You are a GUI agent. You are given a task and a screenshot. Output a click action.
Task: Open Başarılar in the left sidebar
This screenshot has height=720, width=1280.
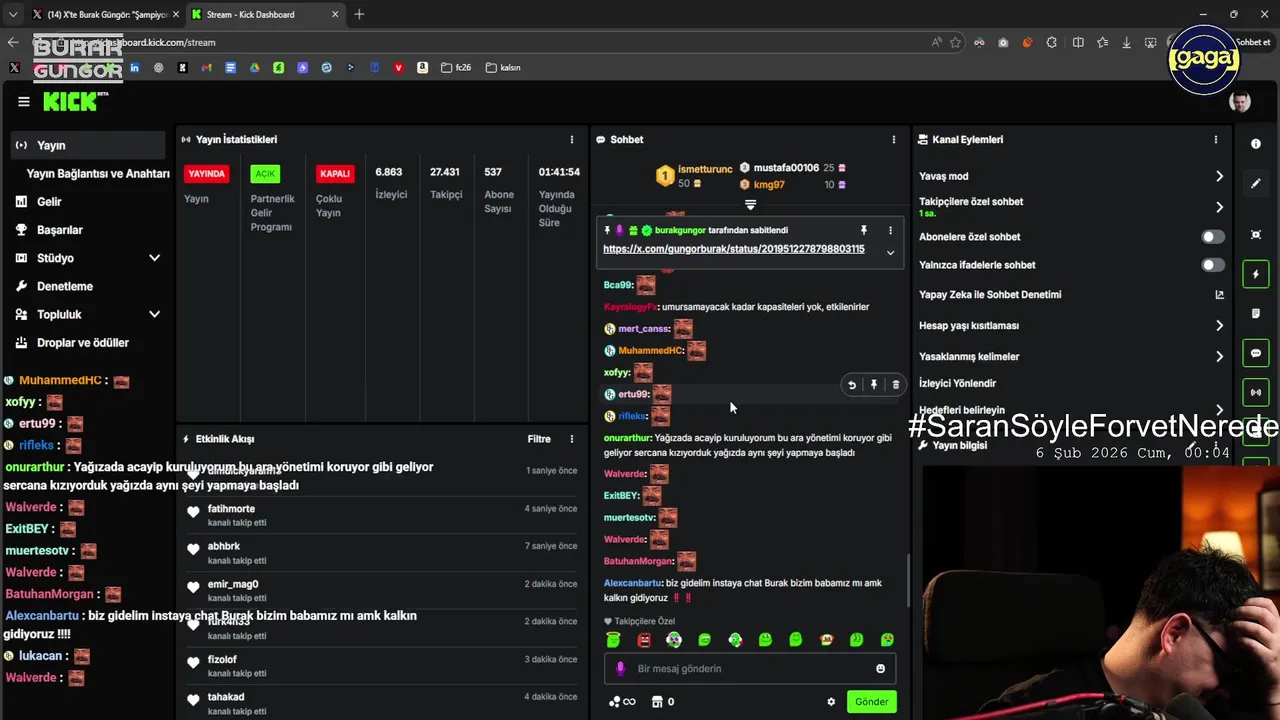point(88,230)
